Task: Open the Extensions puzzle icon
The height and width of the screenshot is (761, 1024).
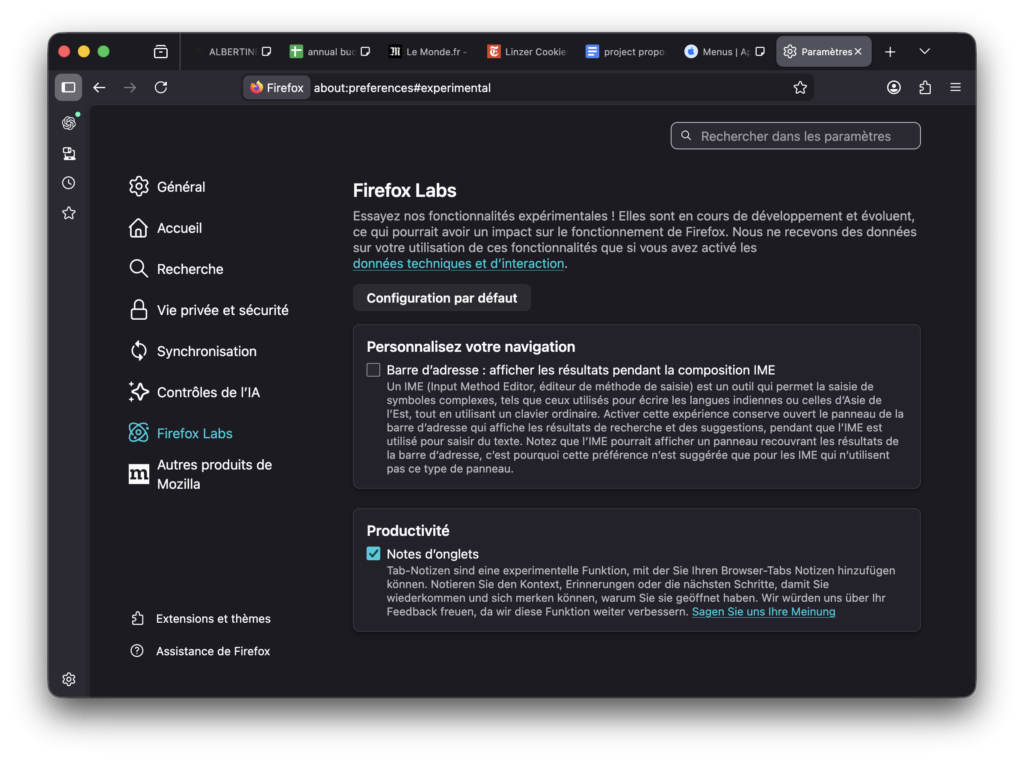Action: point(925,87)
